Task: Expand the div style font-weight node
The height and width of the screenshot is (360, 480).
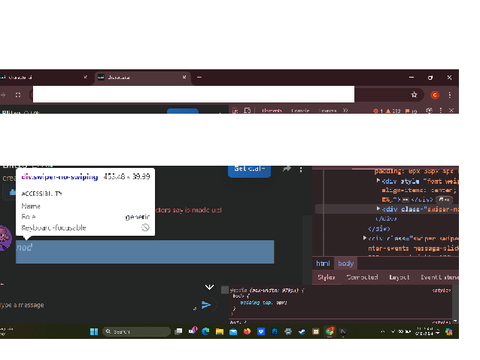Action: [x=378, y=180]
